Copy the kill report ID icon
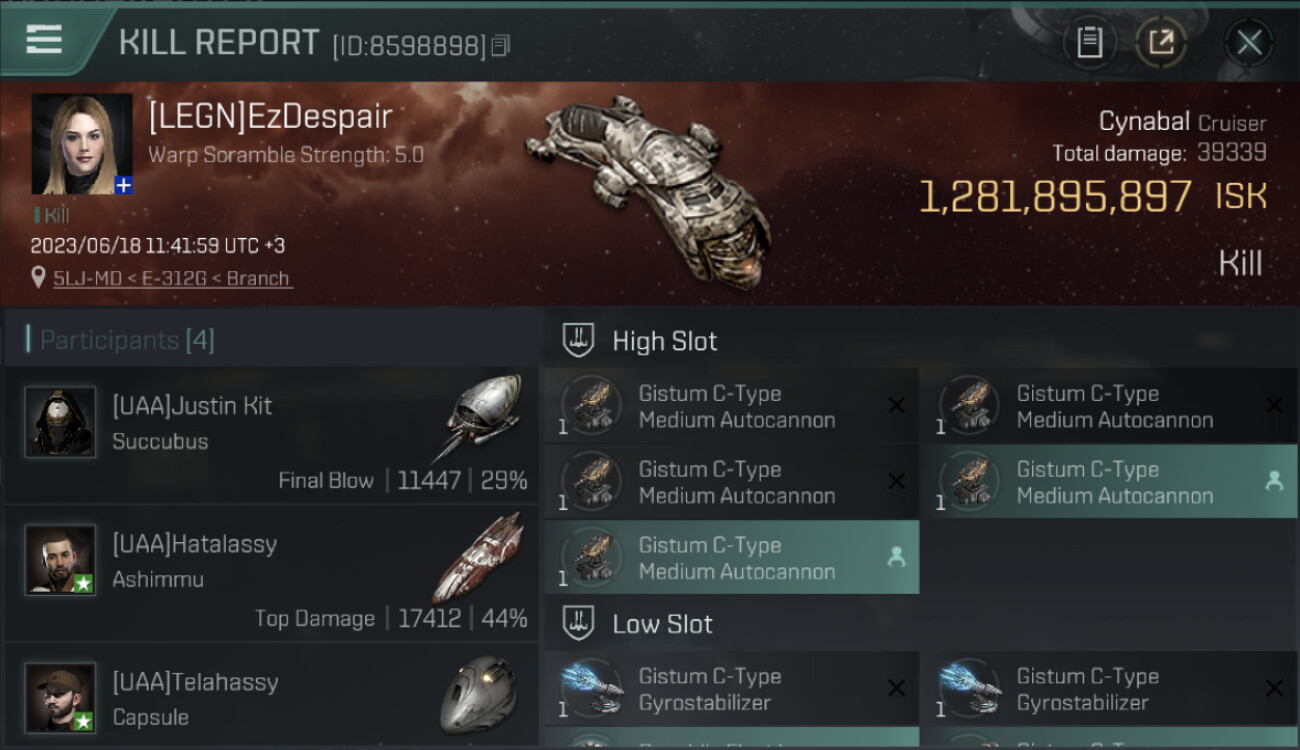 click(501, 46)
